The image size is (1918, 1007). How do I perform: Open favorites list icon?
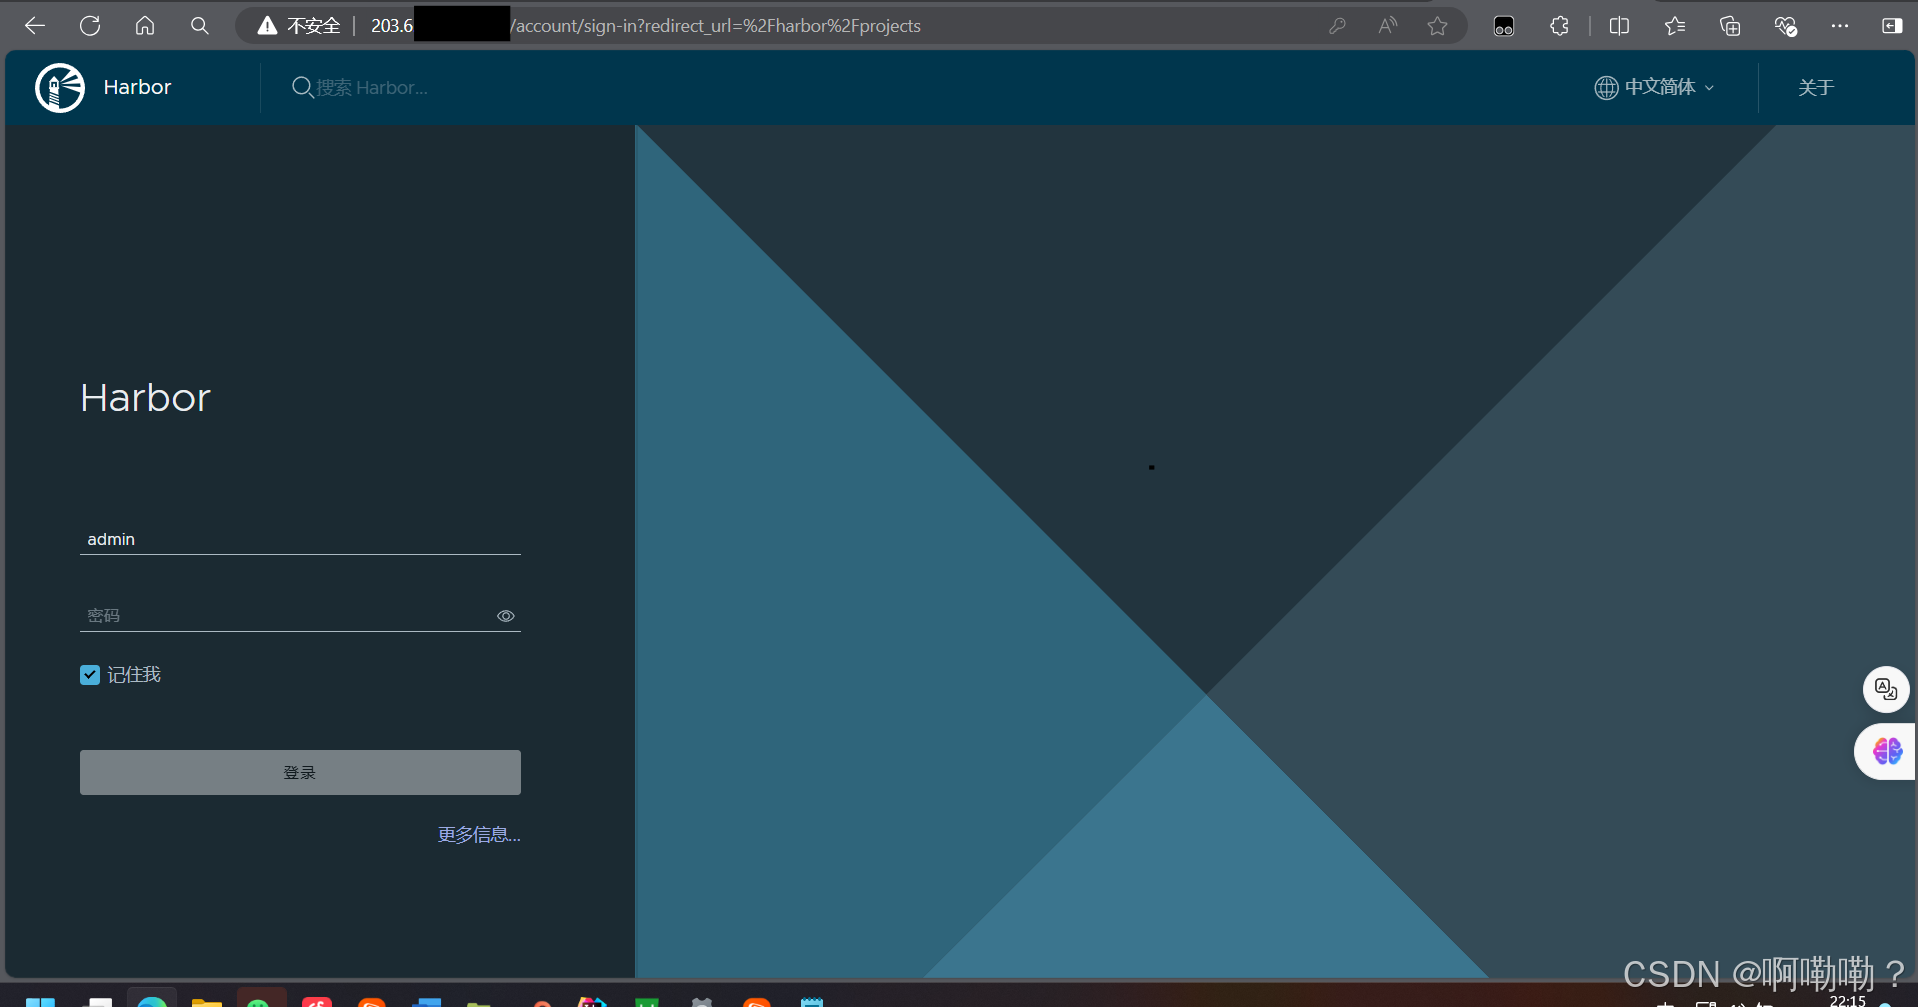tap(1675, 26)
